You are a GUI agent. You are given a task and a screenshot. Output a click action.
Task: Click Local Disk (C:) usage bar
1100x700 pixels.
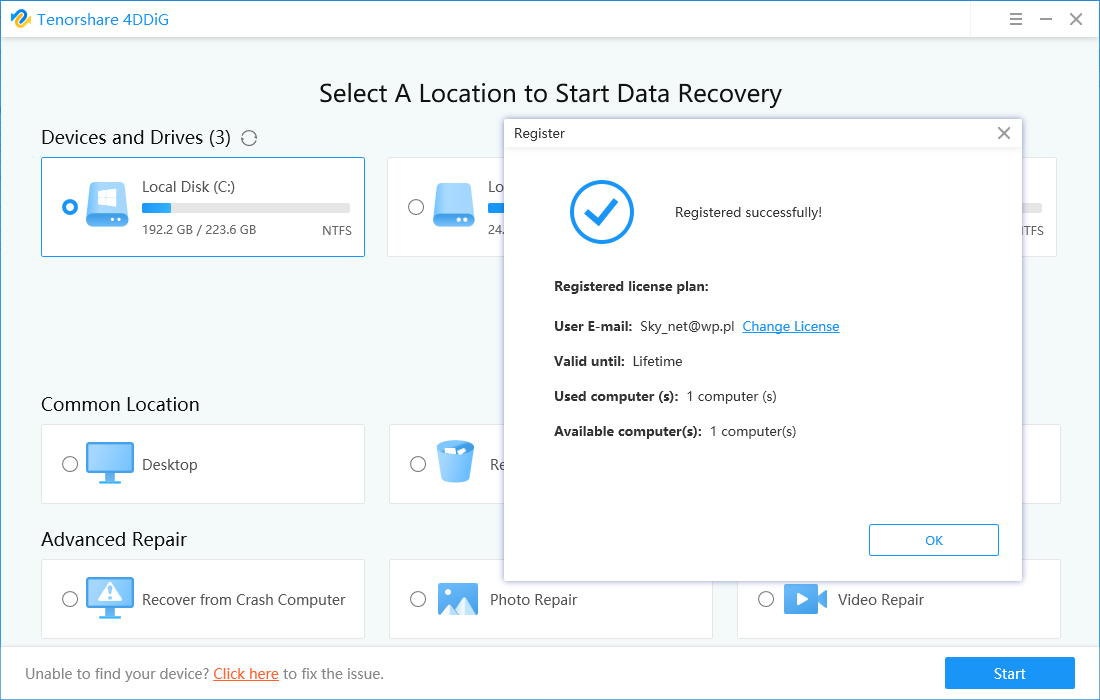coord(246,208)
